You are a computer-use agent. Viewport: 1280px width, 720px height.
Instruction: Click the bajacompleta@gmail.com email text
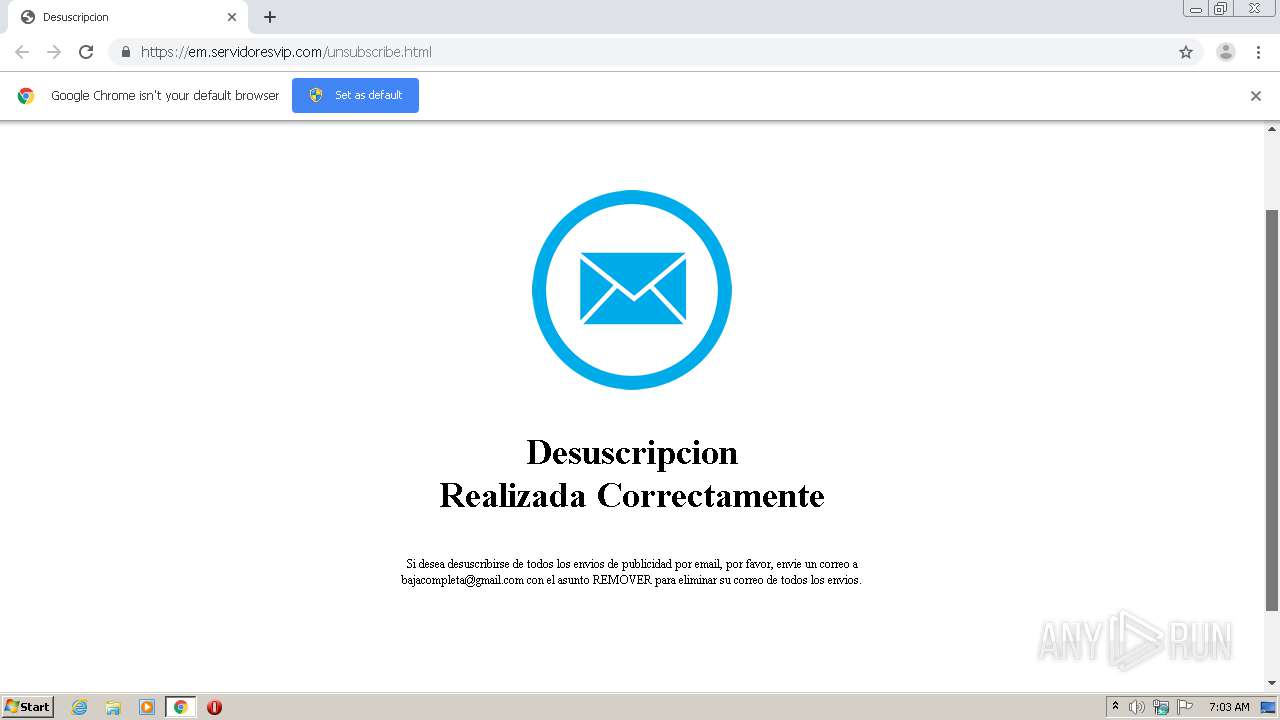pos(462,580)
